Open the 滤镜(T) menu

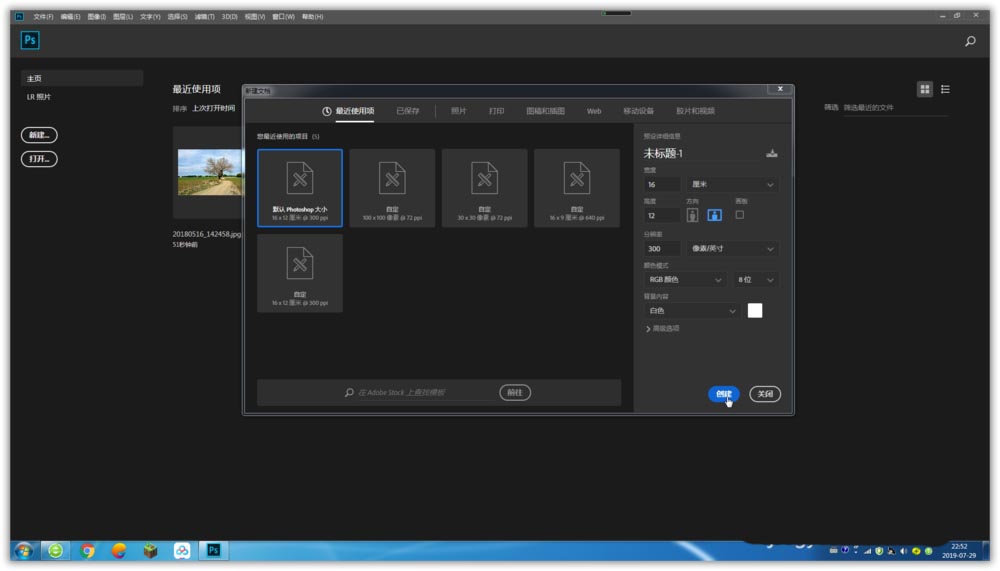point(204,17)
